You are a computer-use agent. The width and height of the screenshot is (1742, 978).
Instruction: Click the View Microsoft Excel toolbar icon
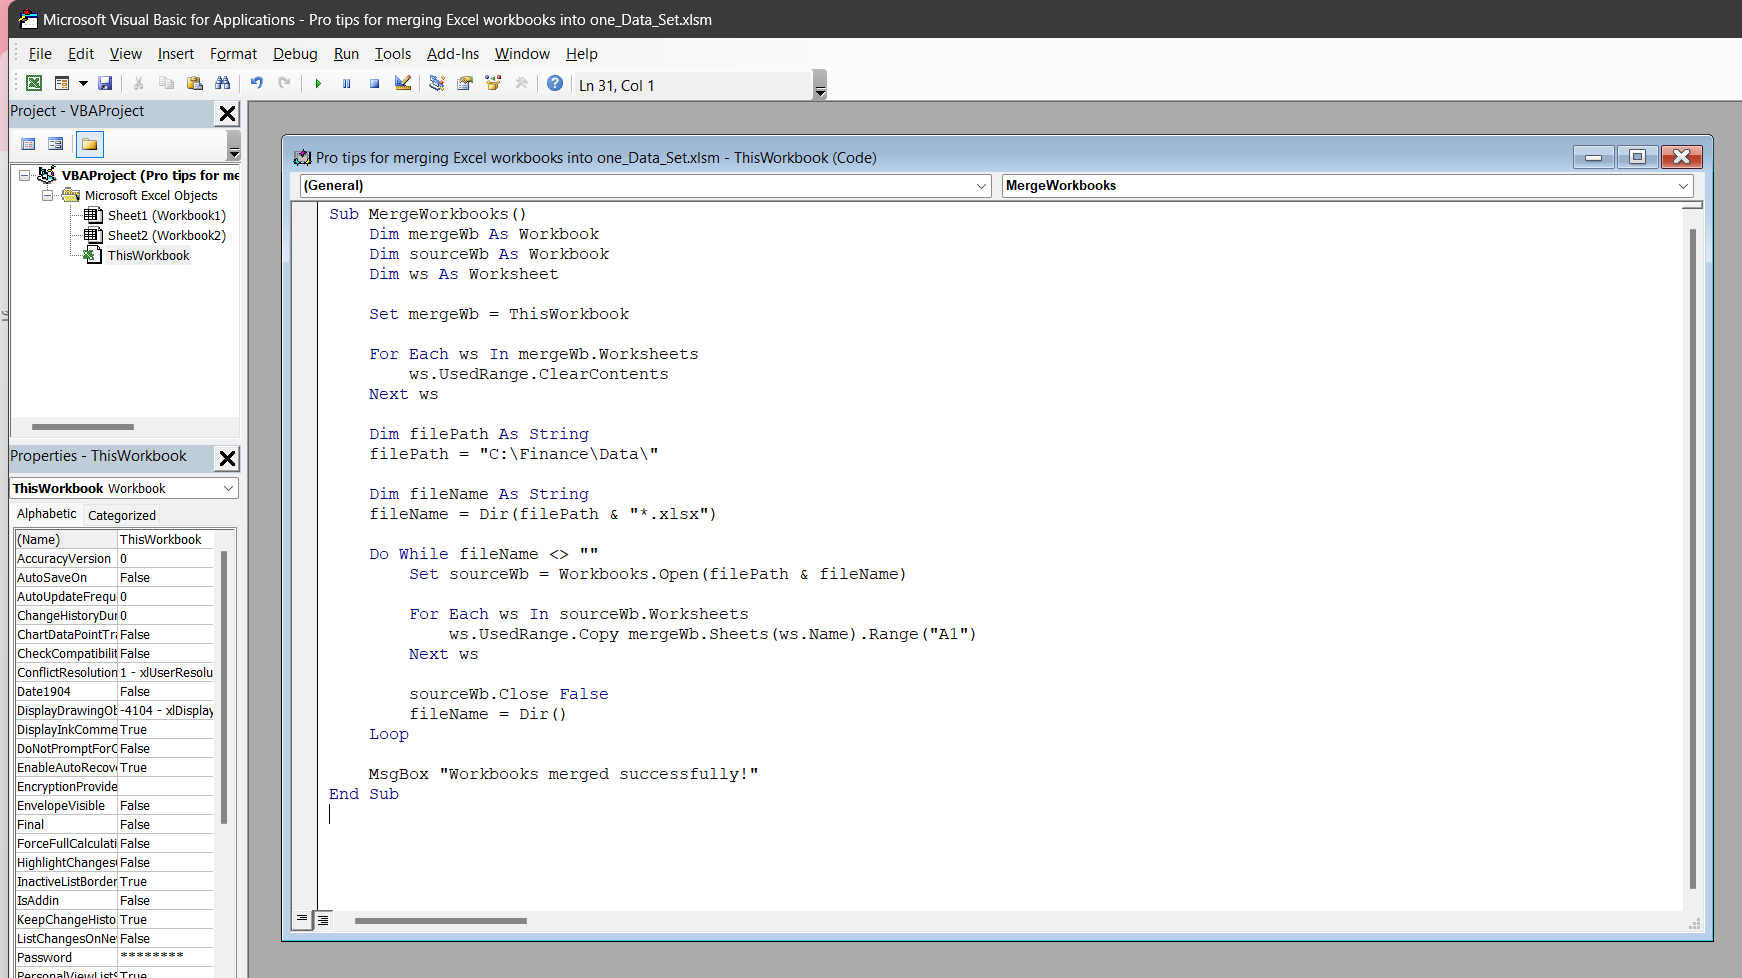[x=34, y=84]
